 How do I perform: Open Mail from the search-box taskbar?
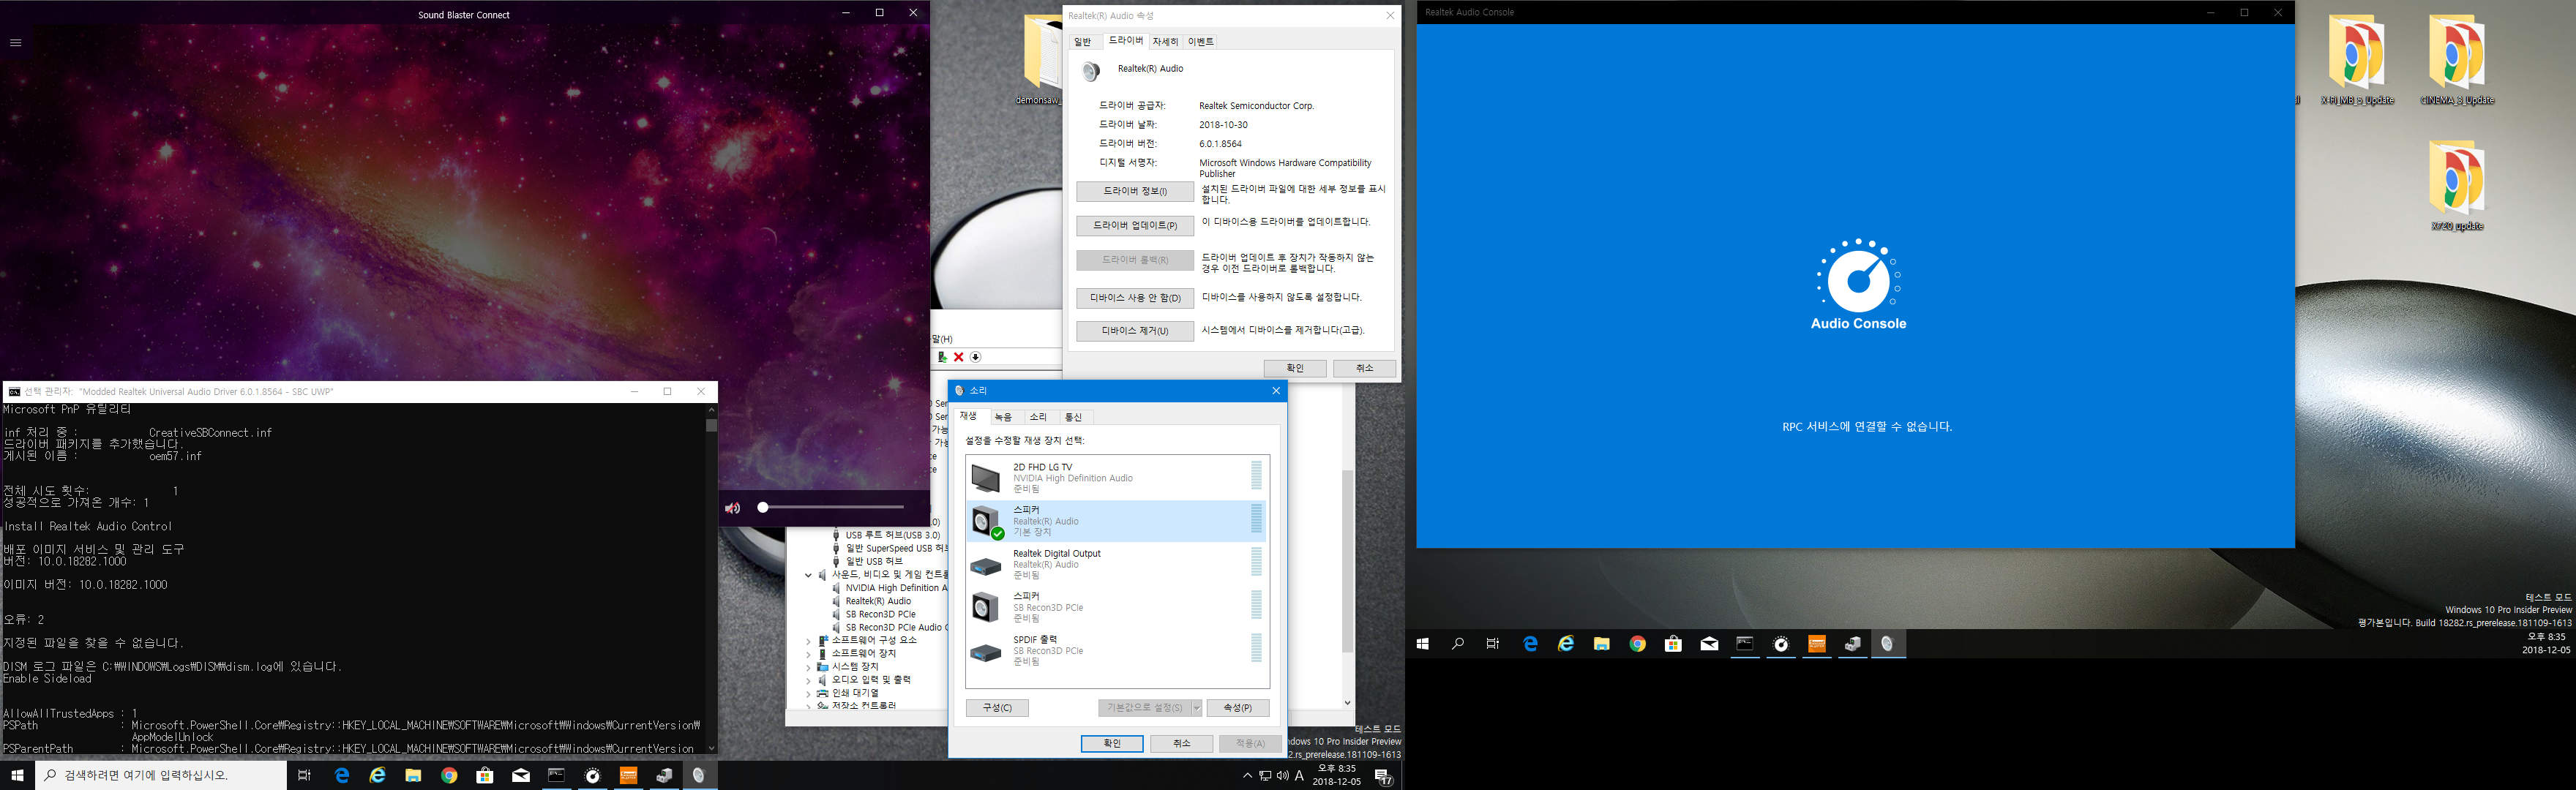pos(521,775)
